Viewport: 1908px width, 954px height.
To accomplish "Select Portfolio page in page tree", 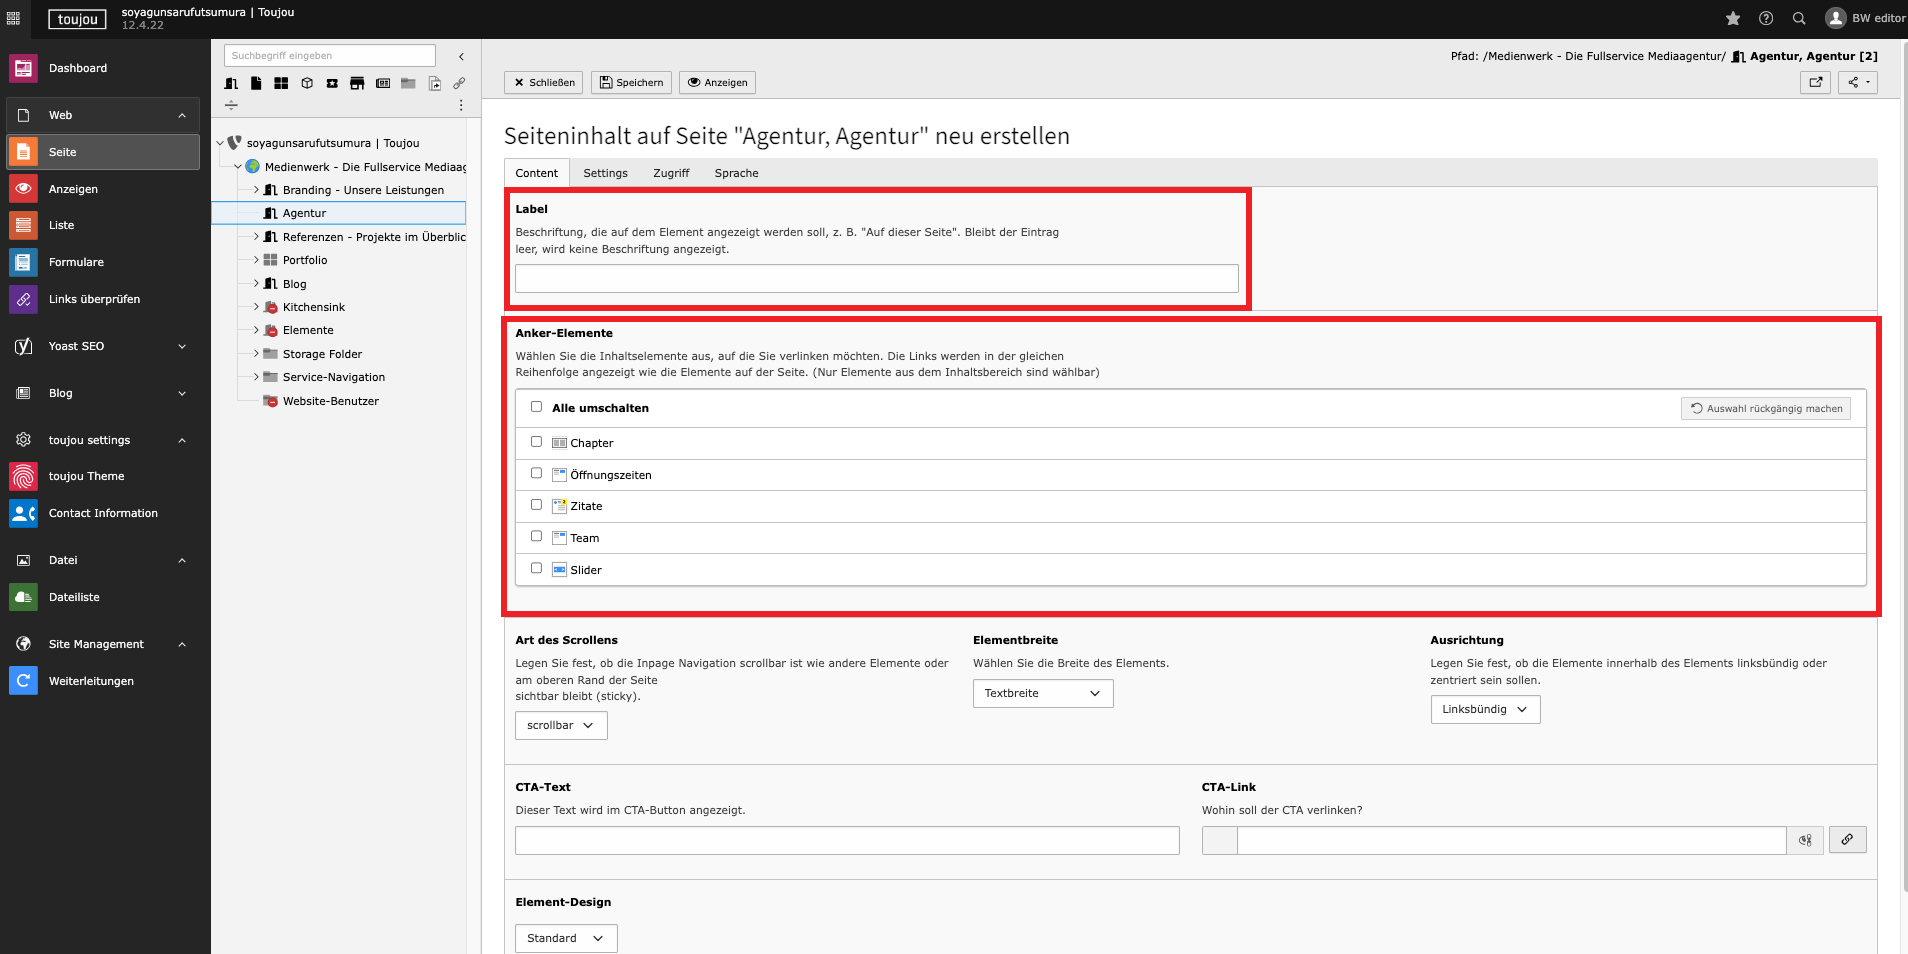I will (x=305, y=260).
